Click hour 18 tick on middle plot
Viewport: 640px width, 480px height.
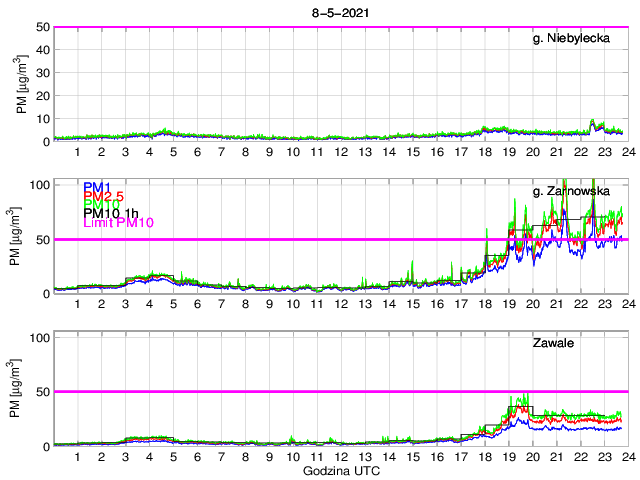[x=484, y=303]
